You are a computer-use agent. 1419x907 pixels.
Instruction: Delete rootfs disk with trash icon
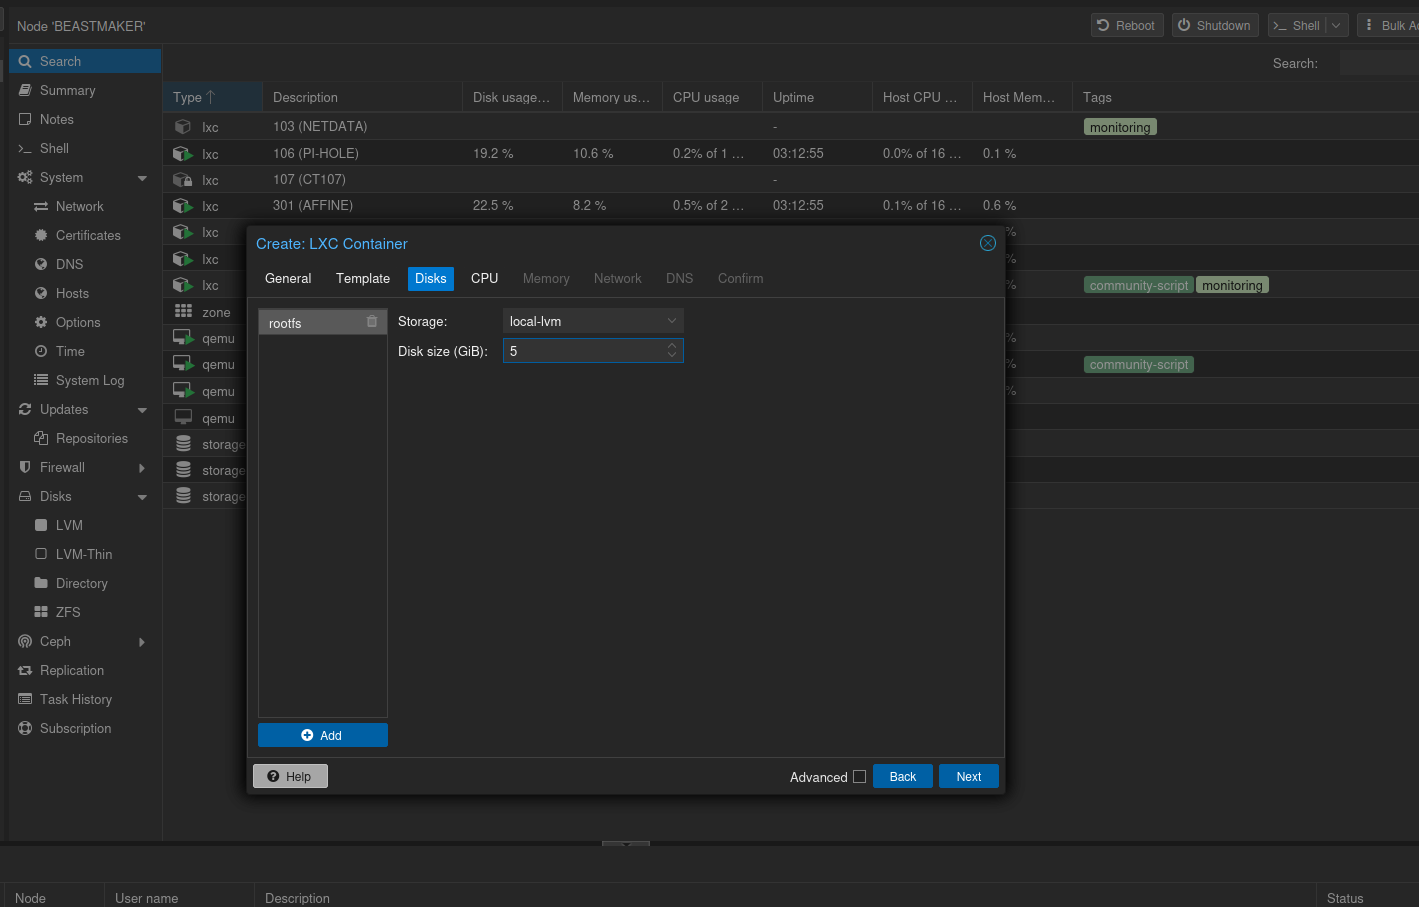372,322
